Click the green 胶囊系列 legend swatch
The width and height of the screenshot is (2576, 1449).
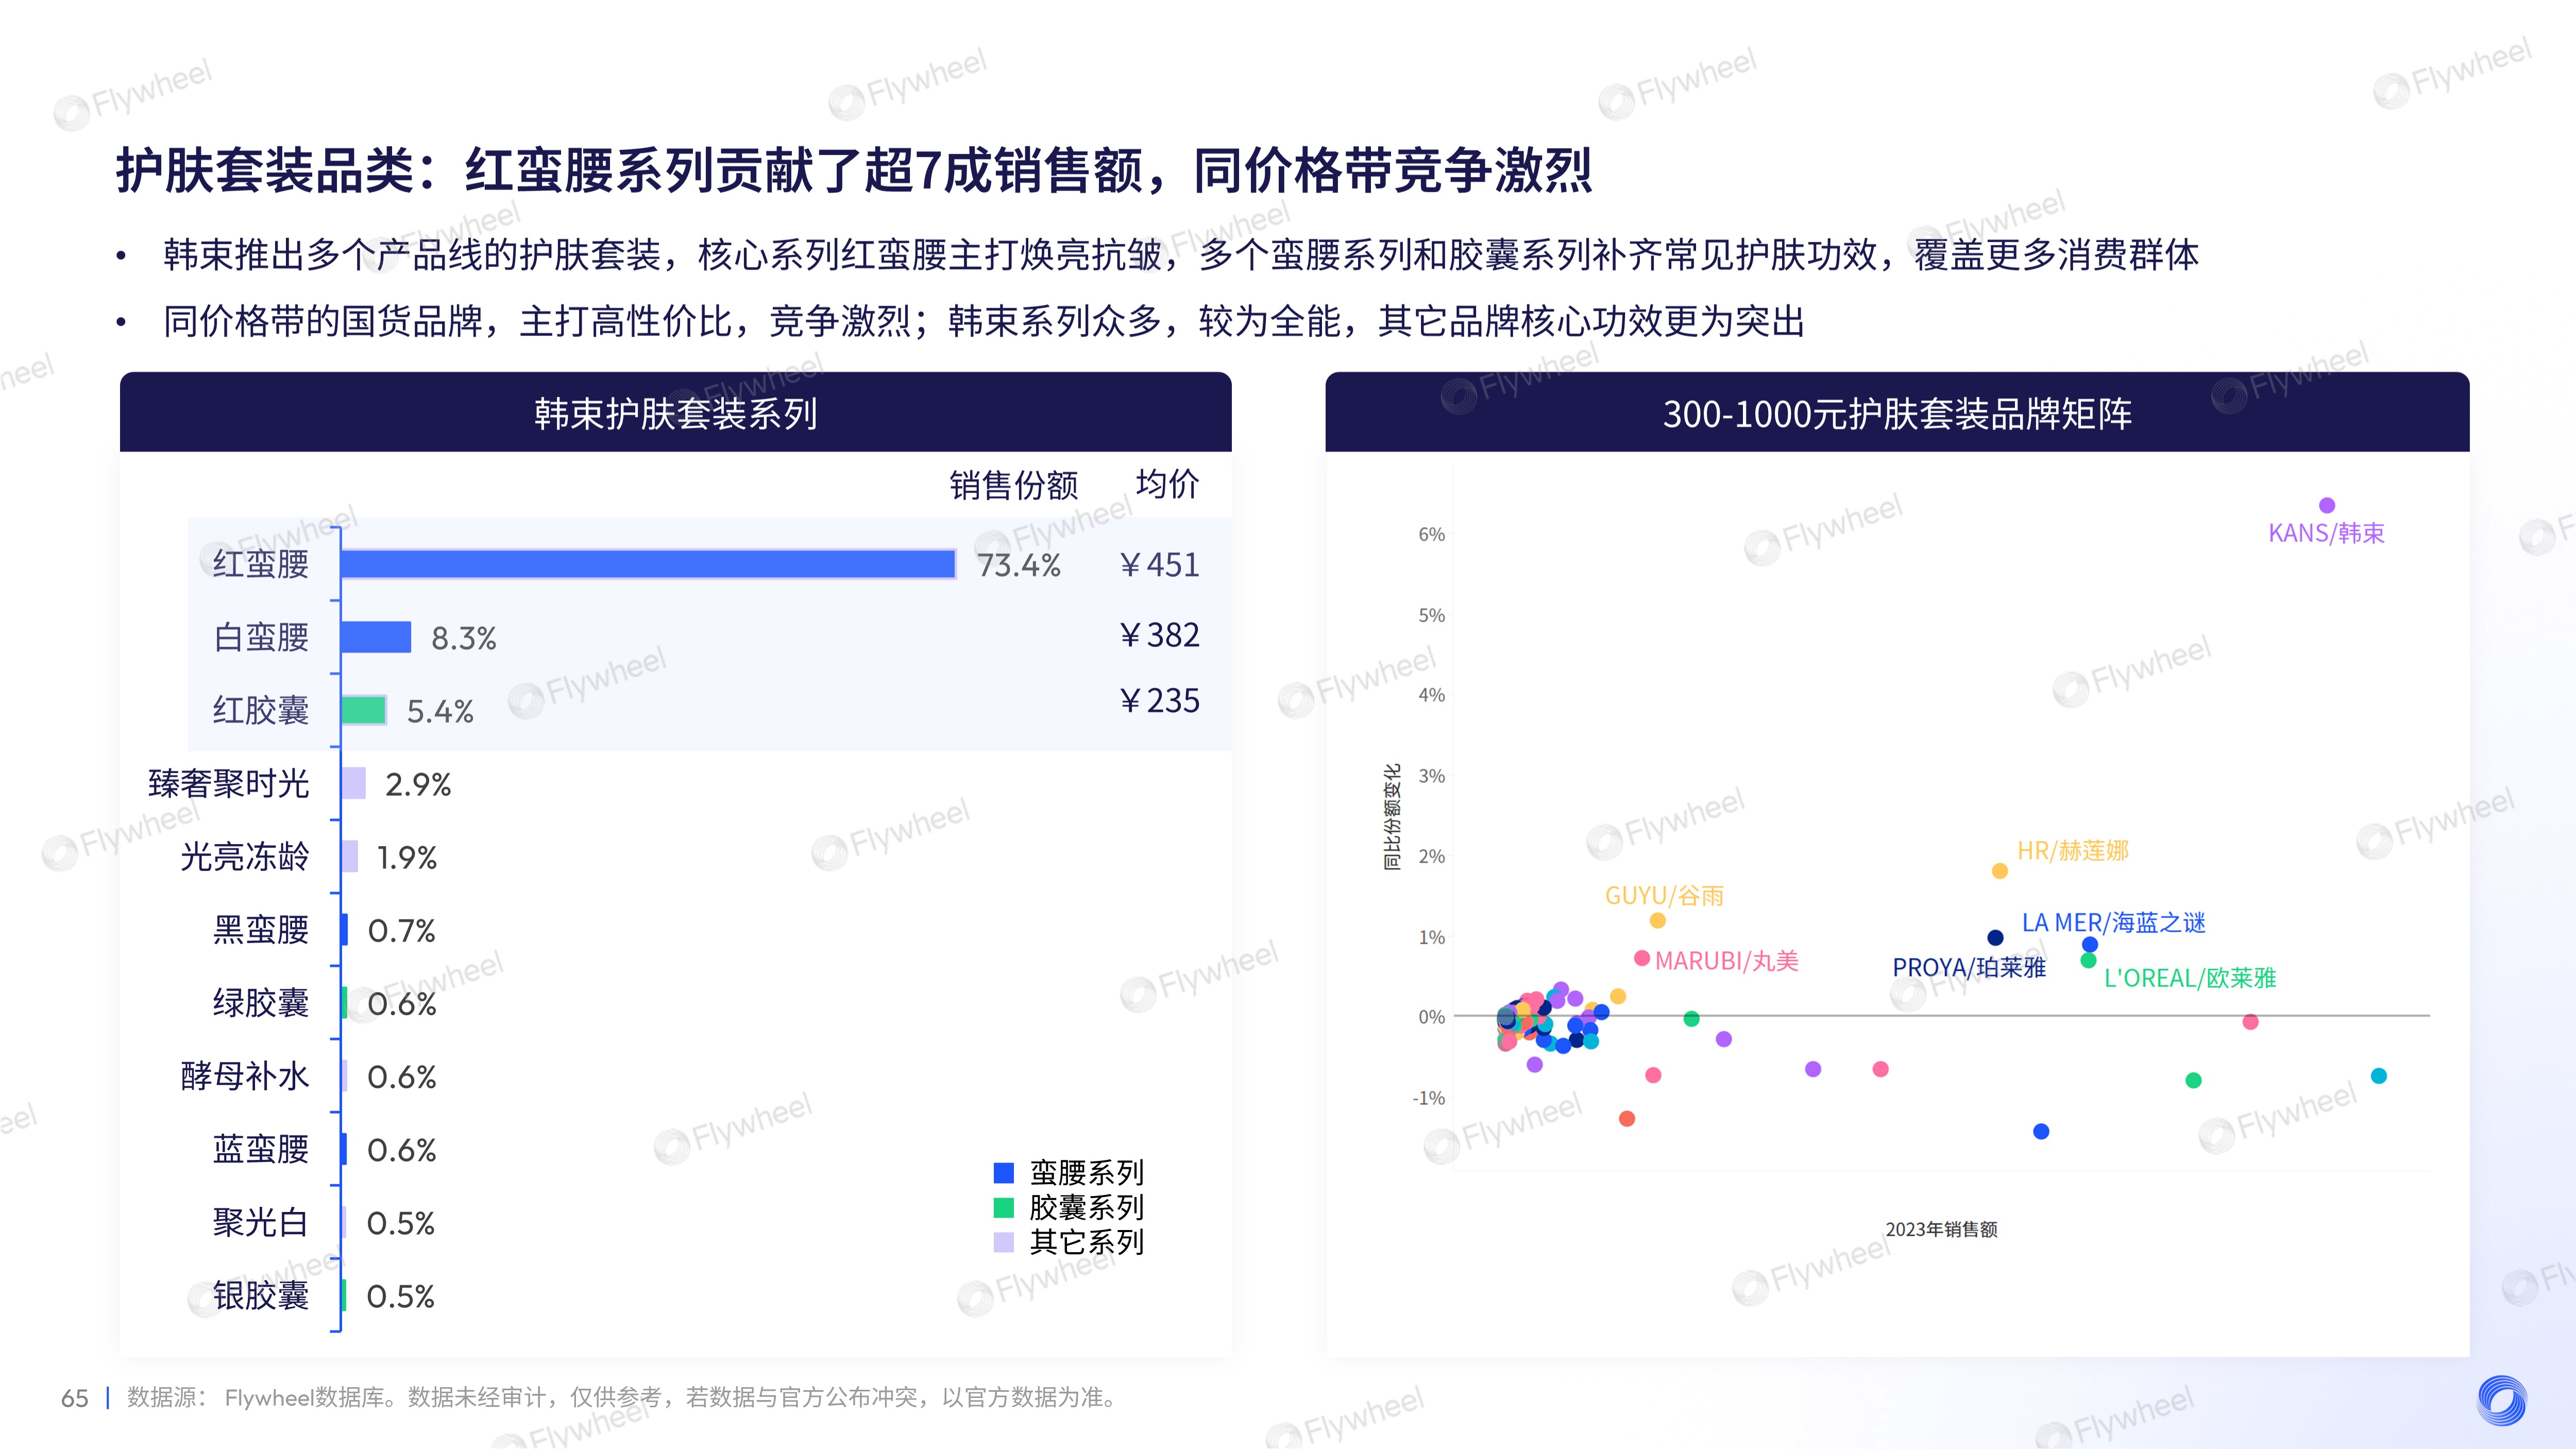[x=1003, y=1208]
